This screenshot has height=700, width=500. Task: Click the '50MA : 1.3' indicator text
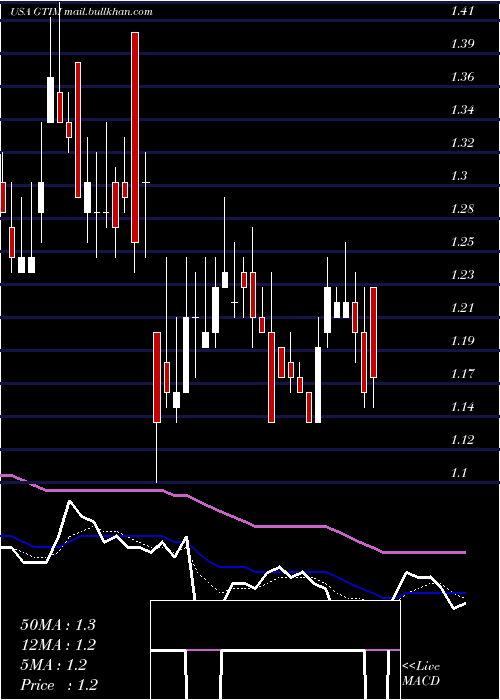(58, 625)
